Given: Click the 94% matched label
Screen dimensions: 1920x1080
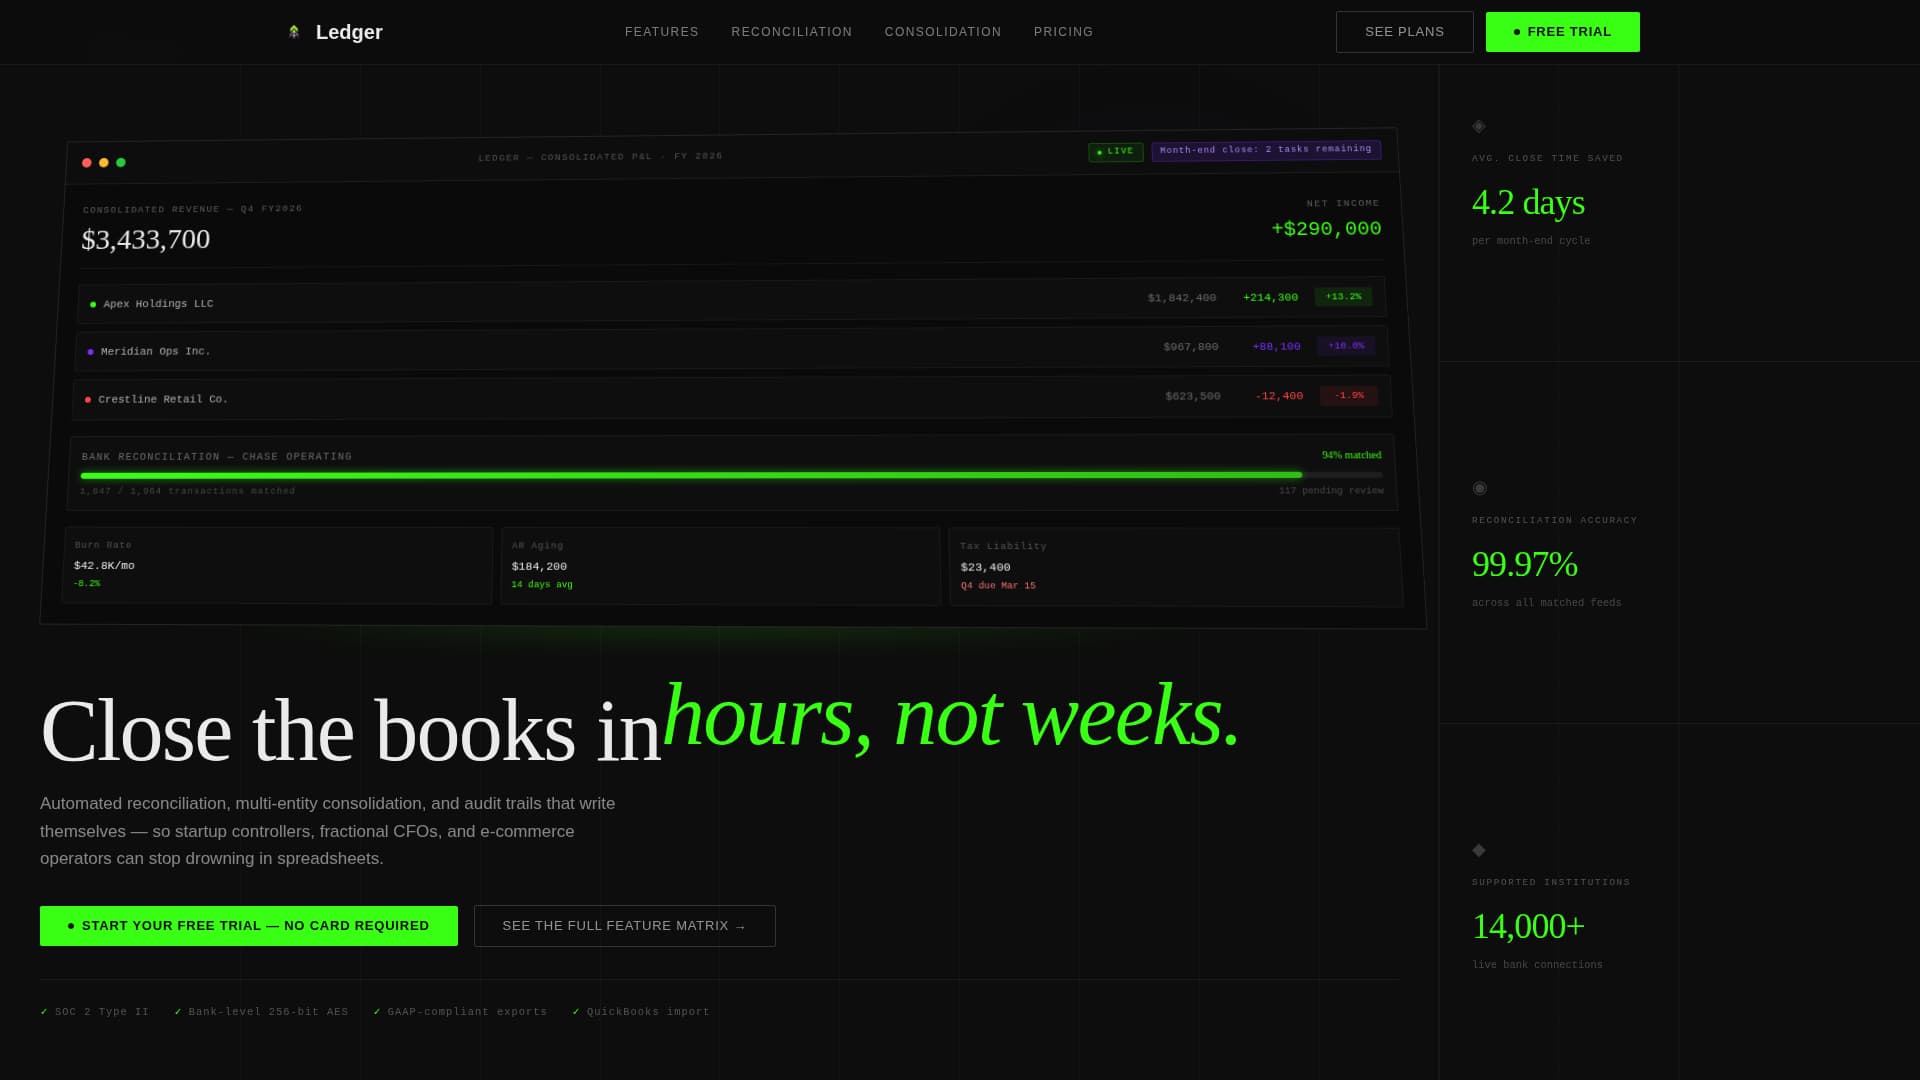Looking at the screenshot, I should tap(1351, 455).
